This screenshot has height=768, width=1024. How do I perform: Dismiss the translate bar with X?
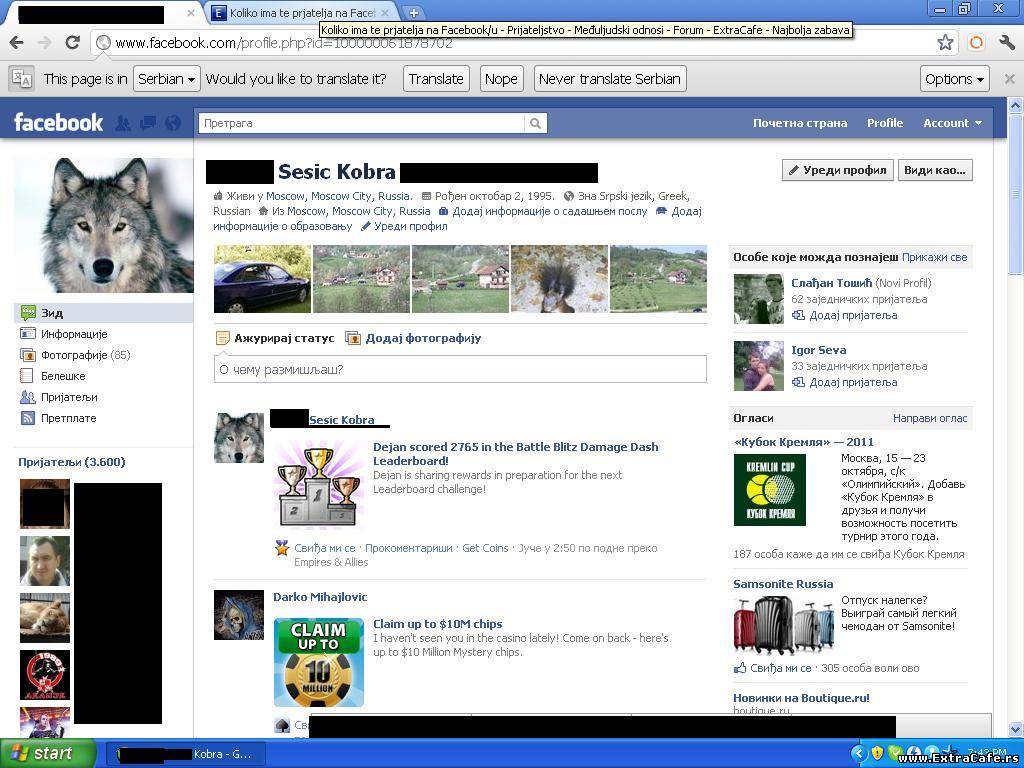click(x=1009, y=79)
